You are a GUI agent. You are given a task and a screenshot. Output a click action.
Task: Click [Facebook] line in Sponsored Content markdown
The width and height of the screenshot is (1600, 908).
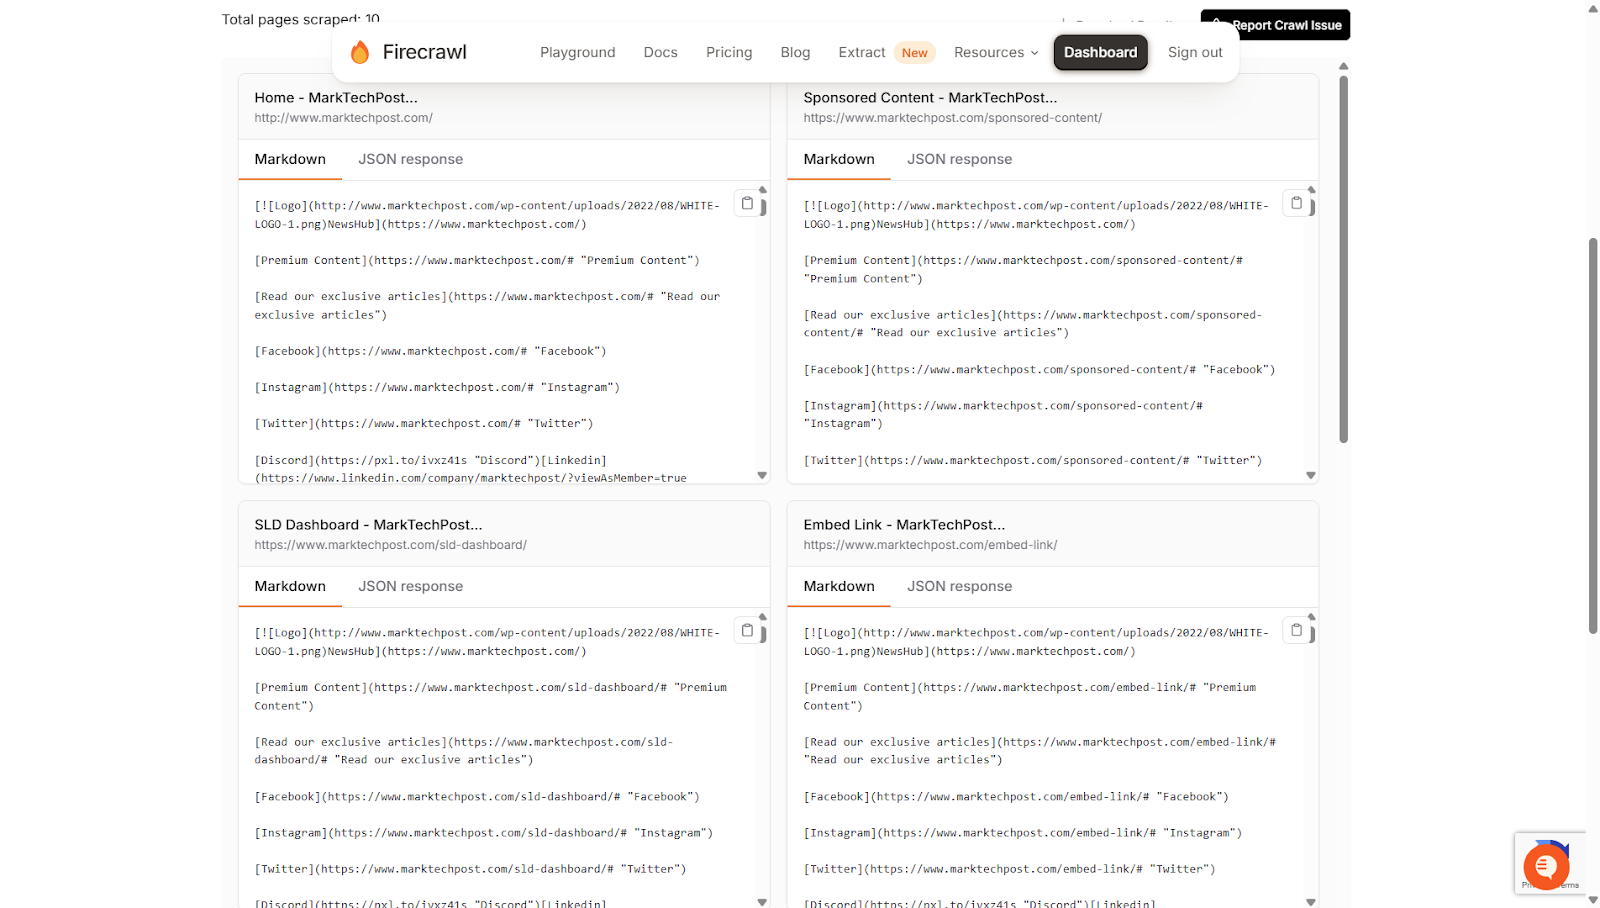coord(1039,369)
